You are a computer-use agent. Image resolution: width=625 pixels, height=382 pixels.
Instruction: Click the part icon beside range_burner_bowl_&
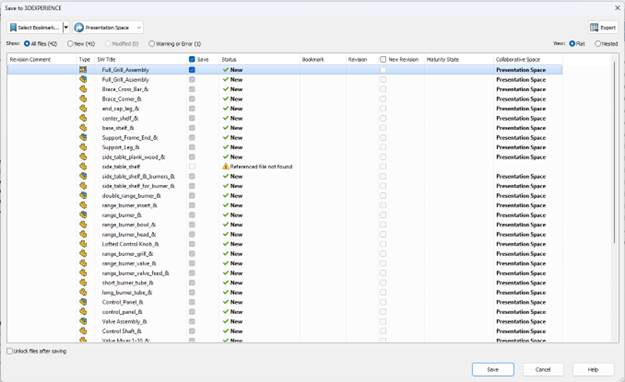click(83, 224)
